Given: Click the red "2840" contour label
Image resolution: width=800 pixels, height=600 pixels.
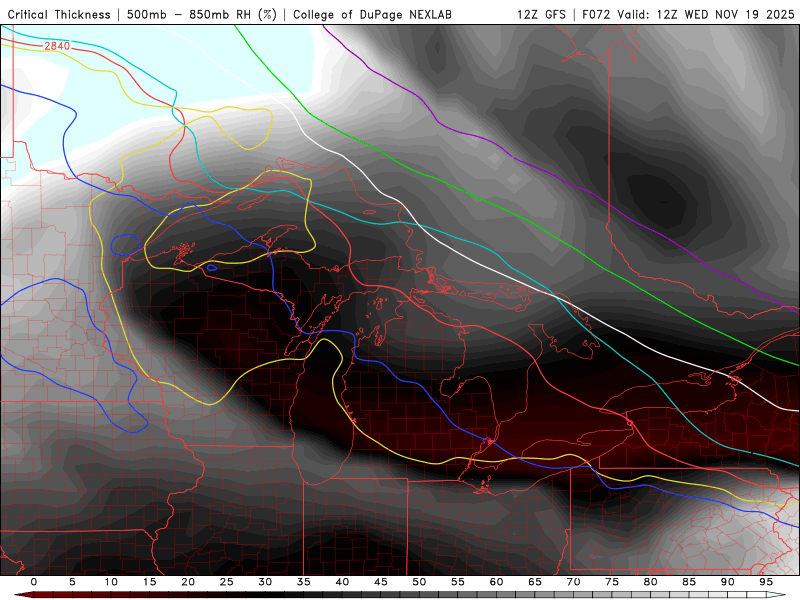Looking at the screenshot, I should coord(57,46).
